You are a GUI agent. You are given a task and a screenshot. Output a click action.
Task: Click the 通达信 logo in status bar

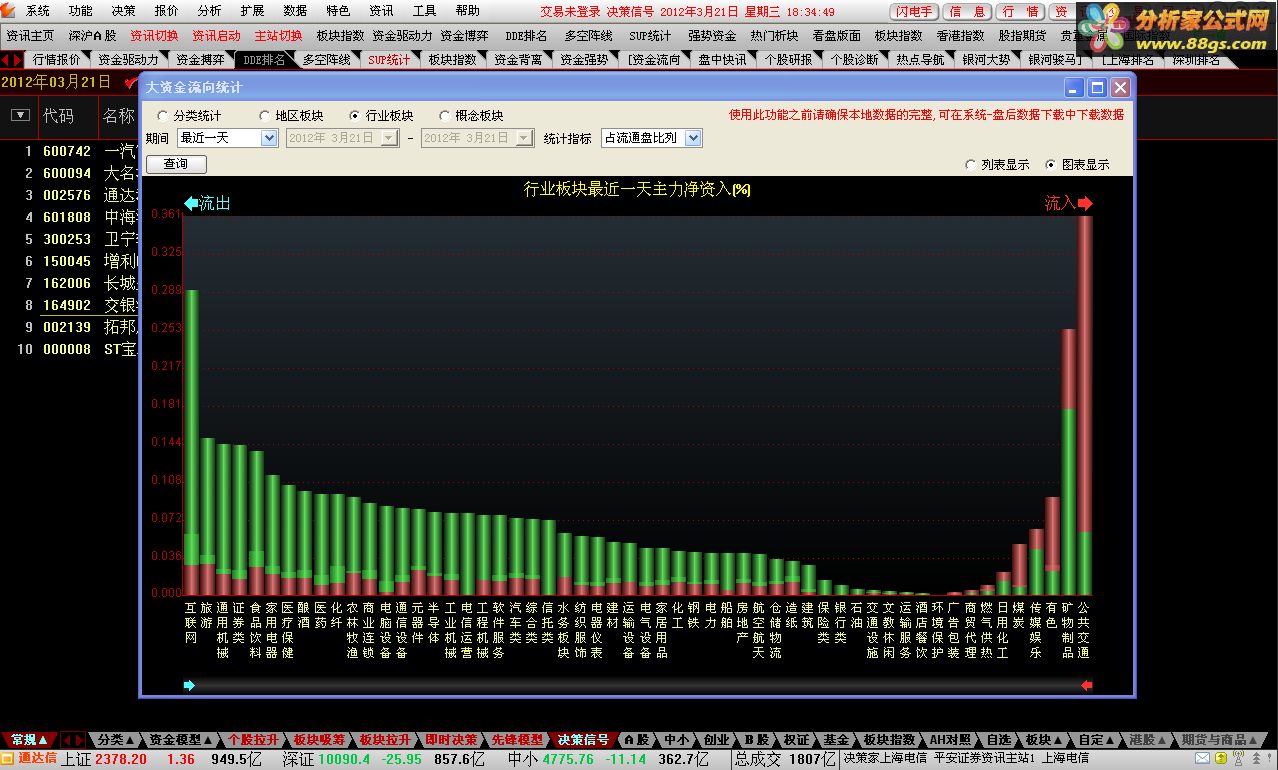[x=30, y=759]
